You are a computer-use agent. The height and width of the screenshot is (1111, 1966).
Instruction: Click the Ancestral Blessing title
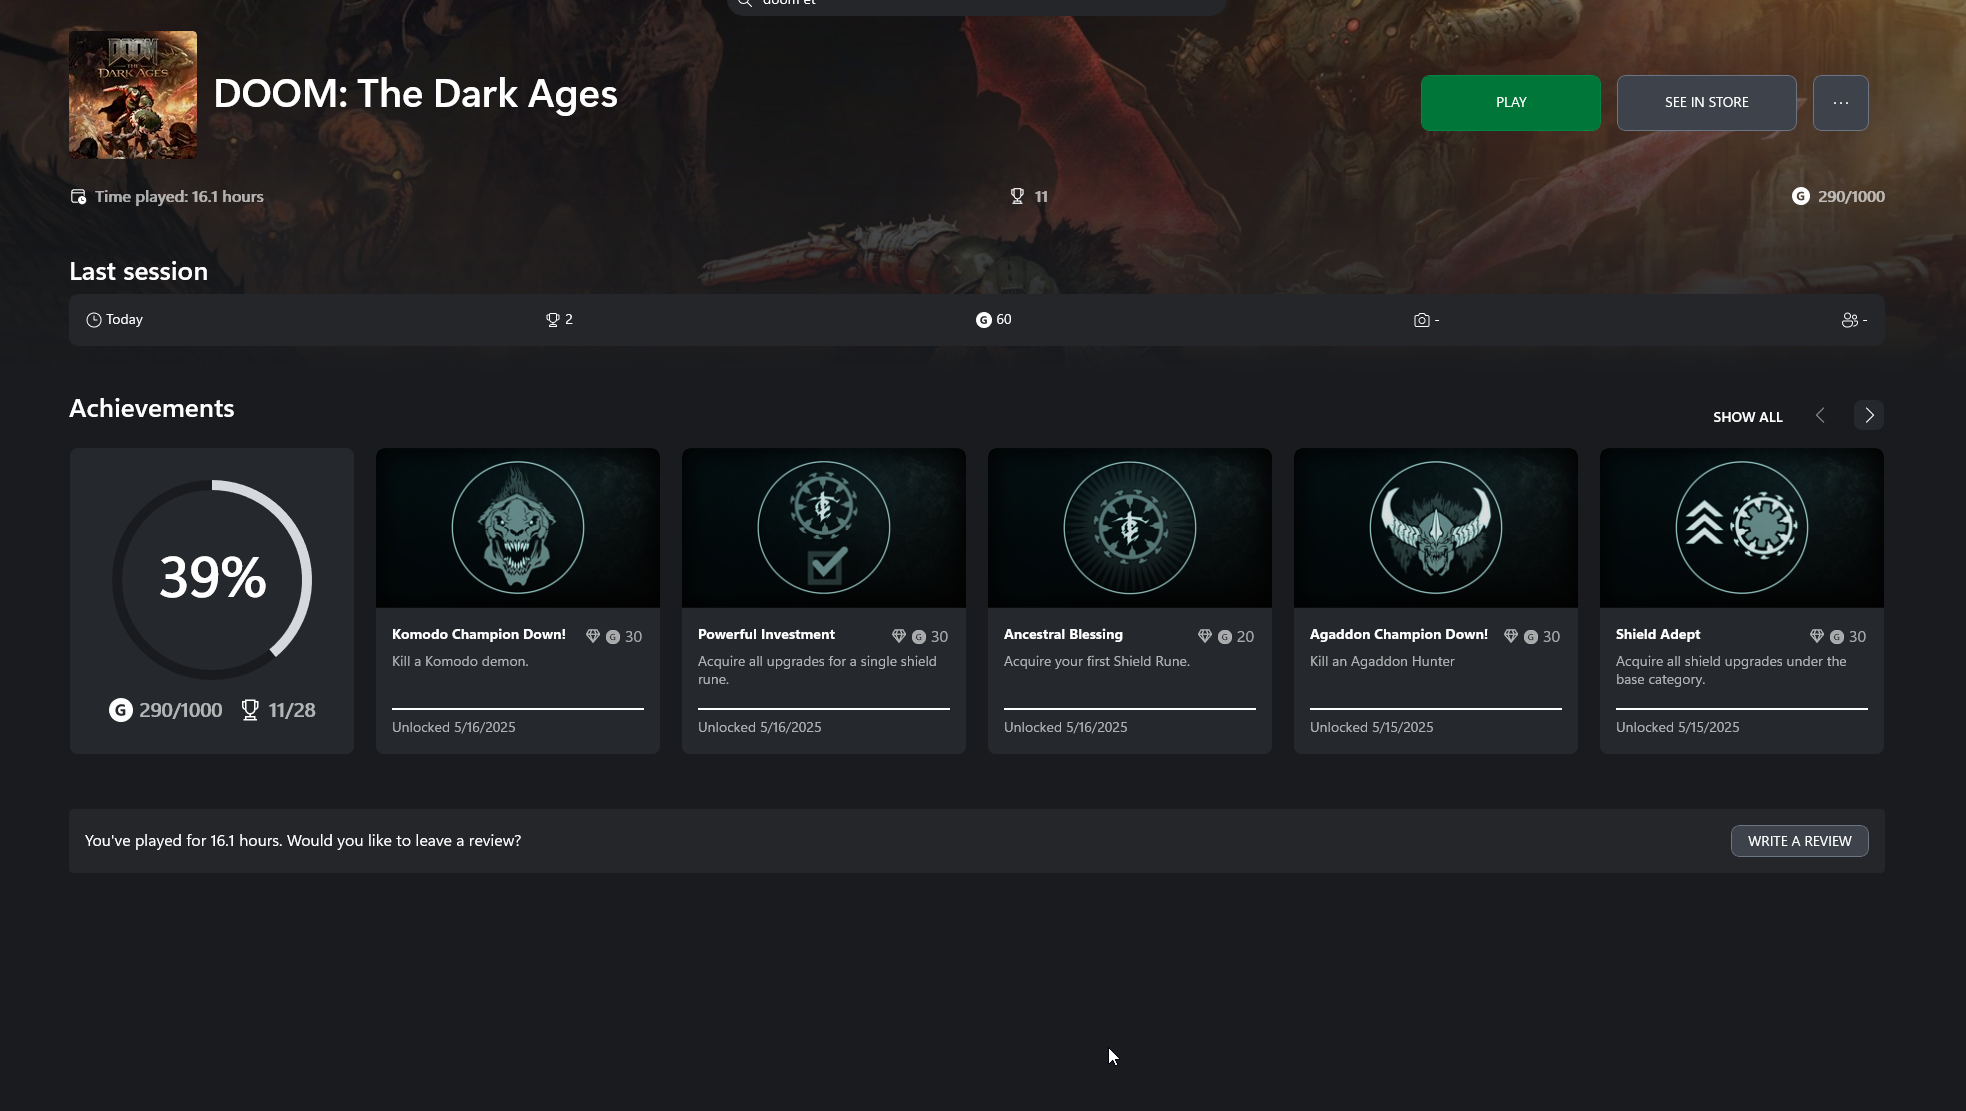tap(1063, 635)
